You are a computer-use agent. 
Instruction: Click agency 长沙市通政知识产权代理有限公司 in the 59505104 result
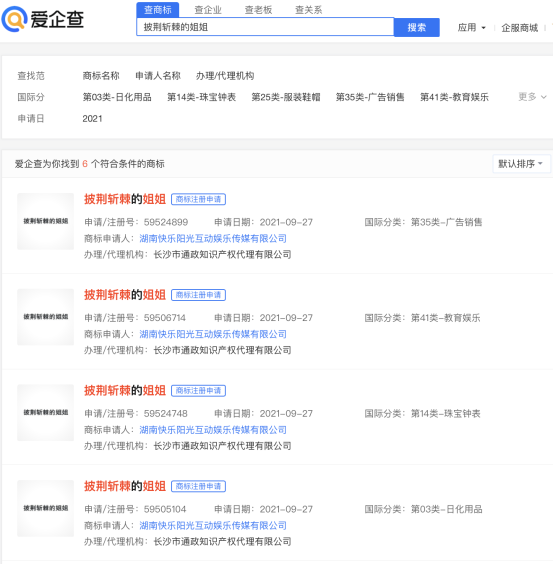(x=222, y=541)
